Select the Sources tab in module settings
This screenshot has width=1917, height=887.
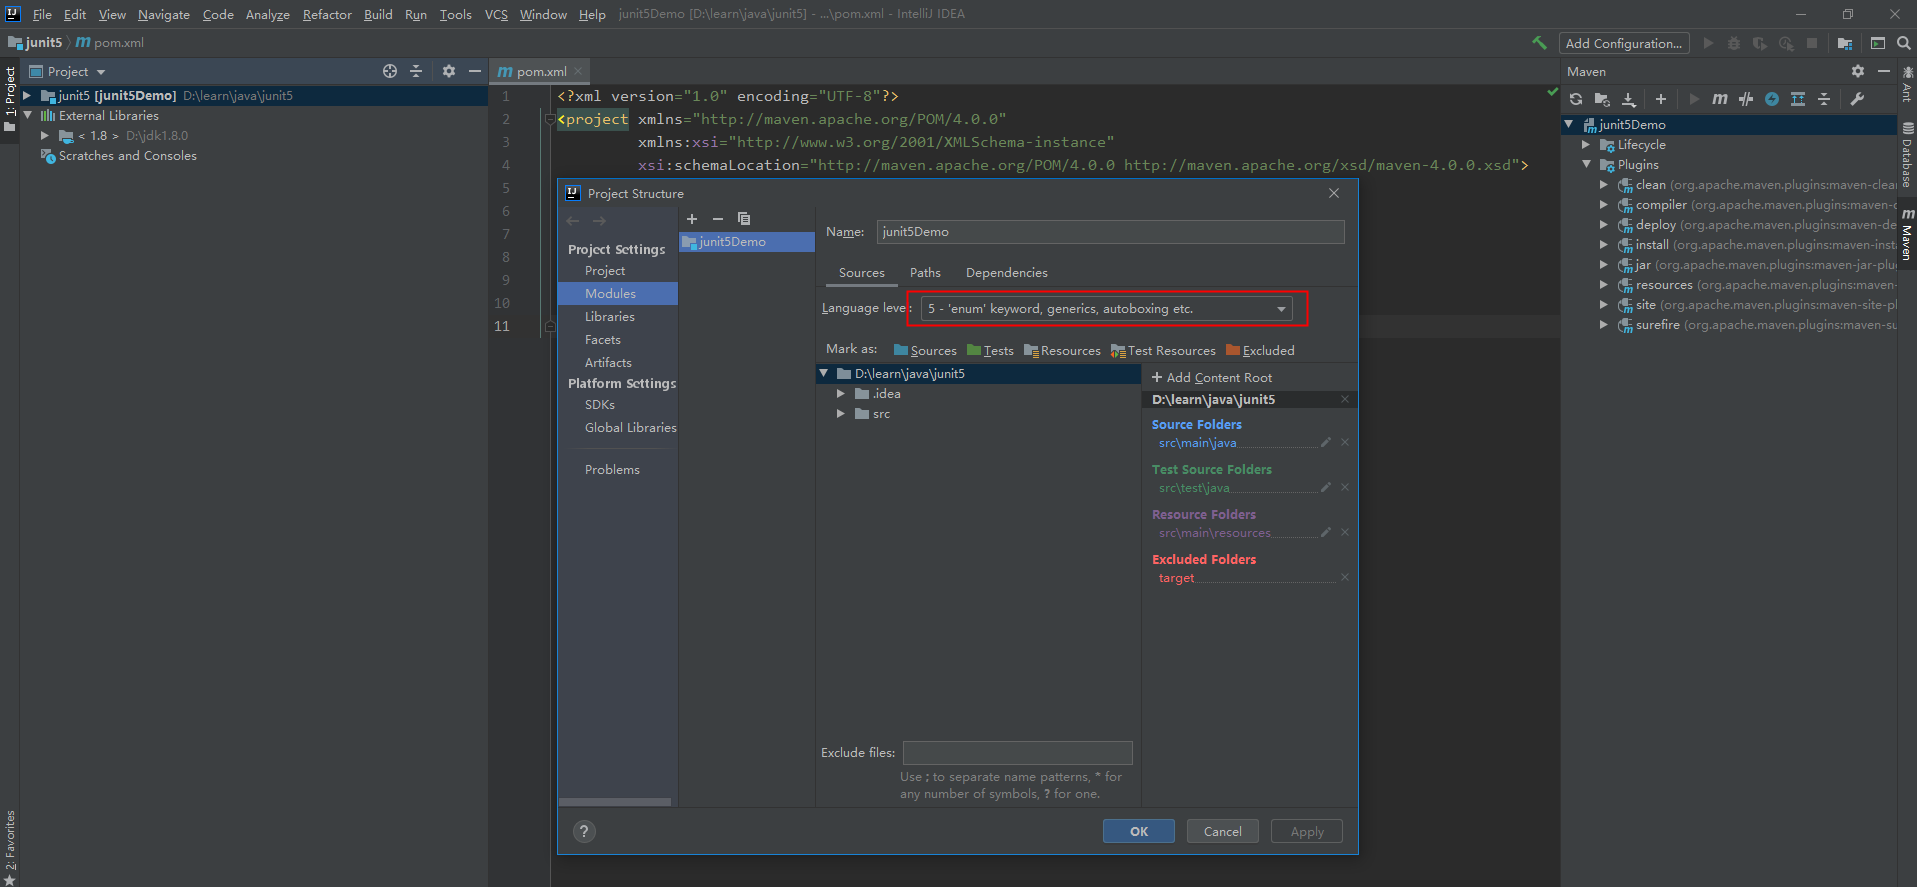(x=861, y=273)
